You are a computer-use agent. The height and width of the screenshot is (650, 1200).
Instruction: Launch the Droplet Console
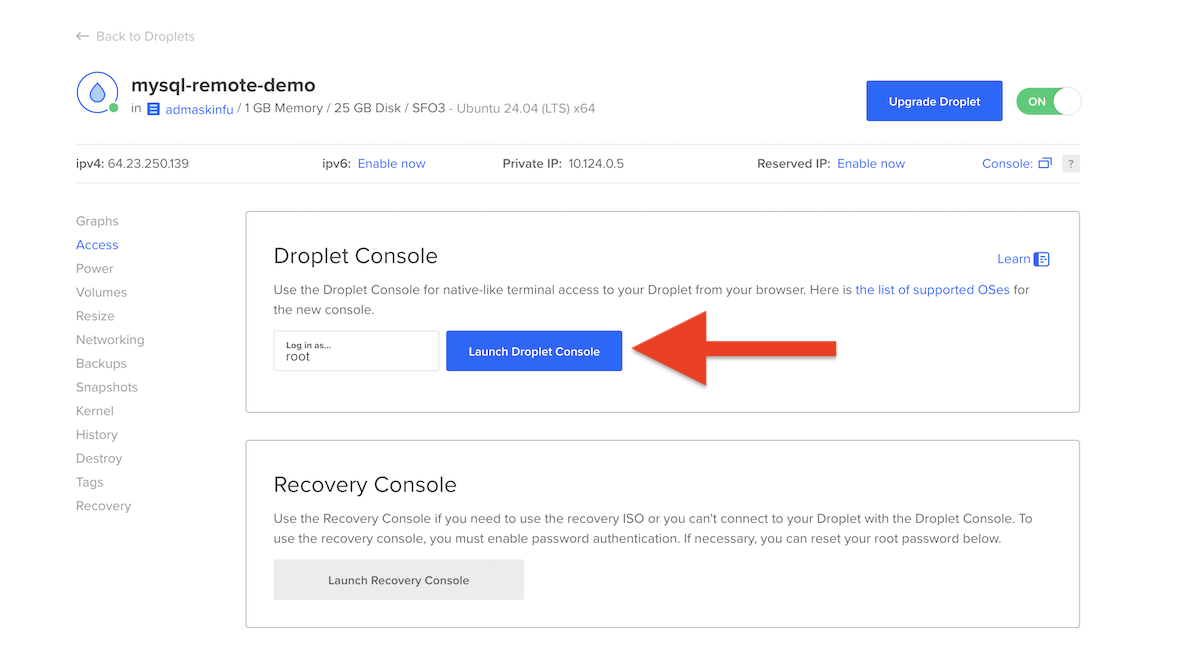click(x=534, y=351)
